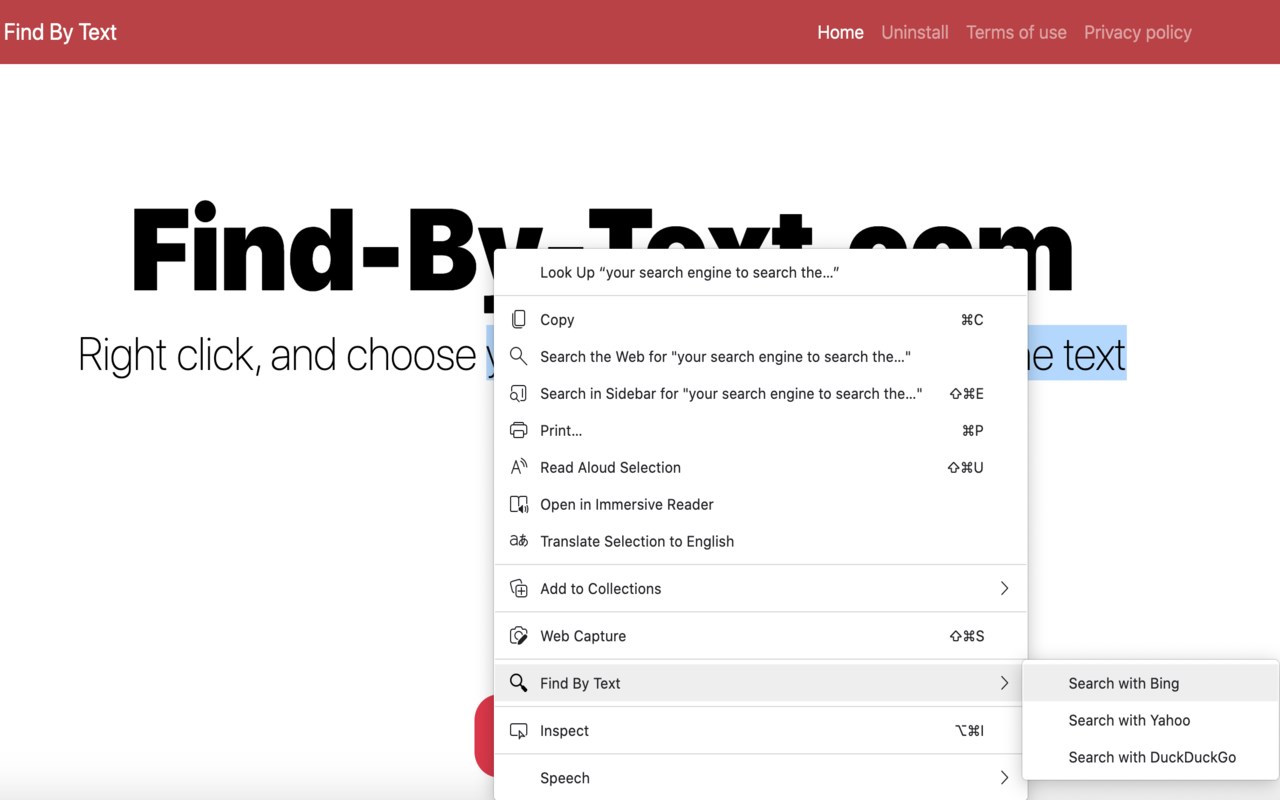Viewport: 1280px width, 800px height.
Task: Expand the Find By Text submenu arrow
Action: pyautogui.click(x=1004, y=683)
